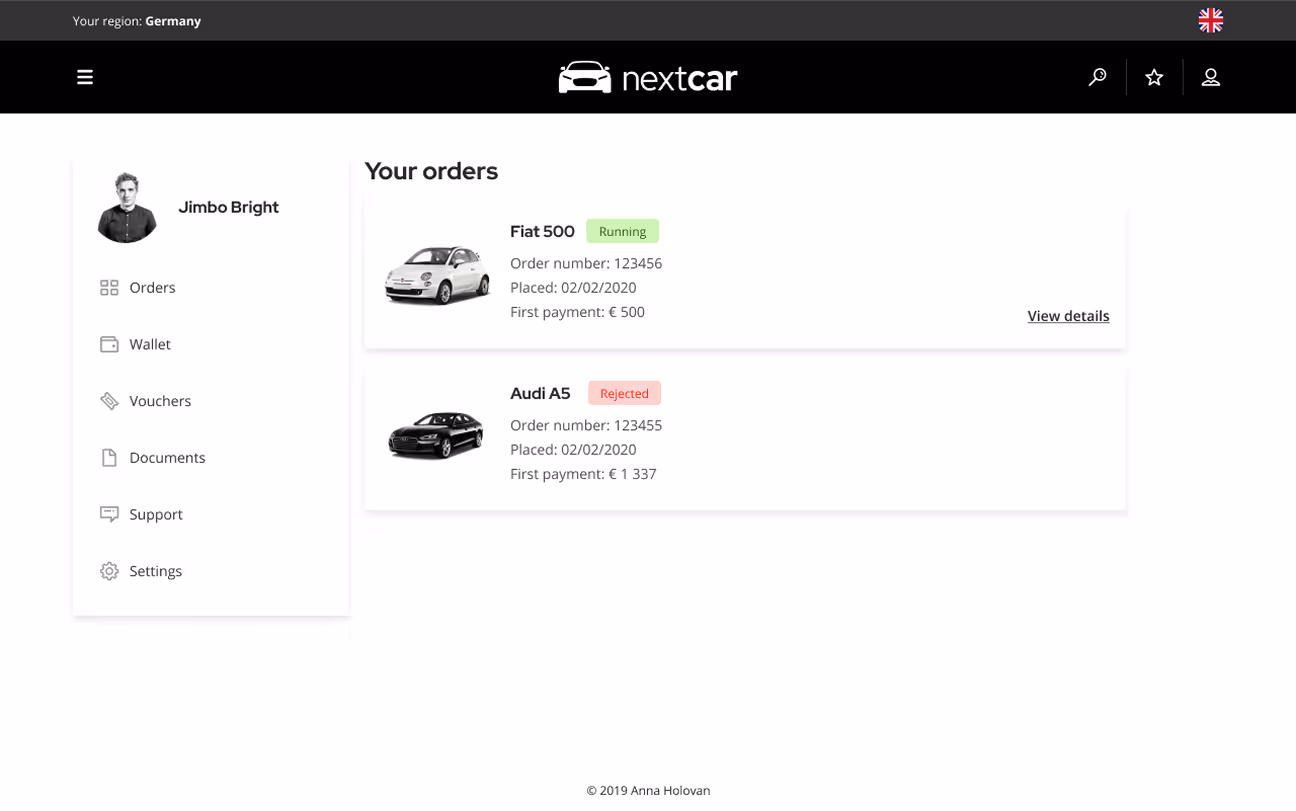Click the Wallet icon in sidebar
The width and height of the screenshot is (1296, 811).
point(109,344)
